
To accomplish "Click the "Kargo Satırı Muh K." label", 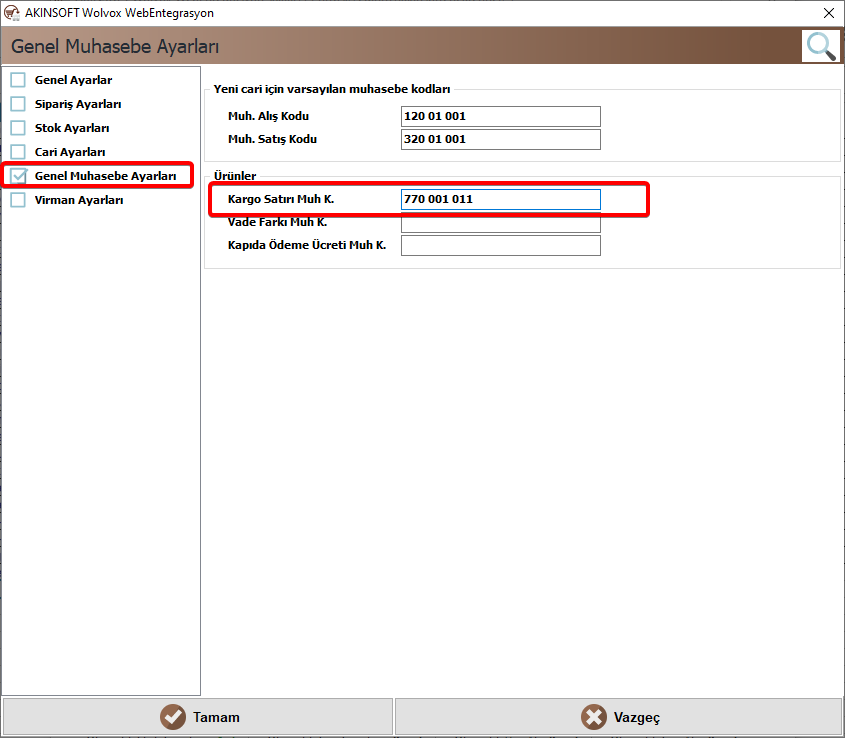I will tap(281, 199).
